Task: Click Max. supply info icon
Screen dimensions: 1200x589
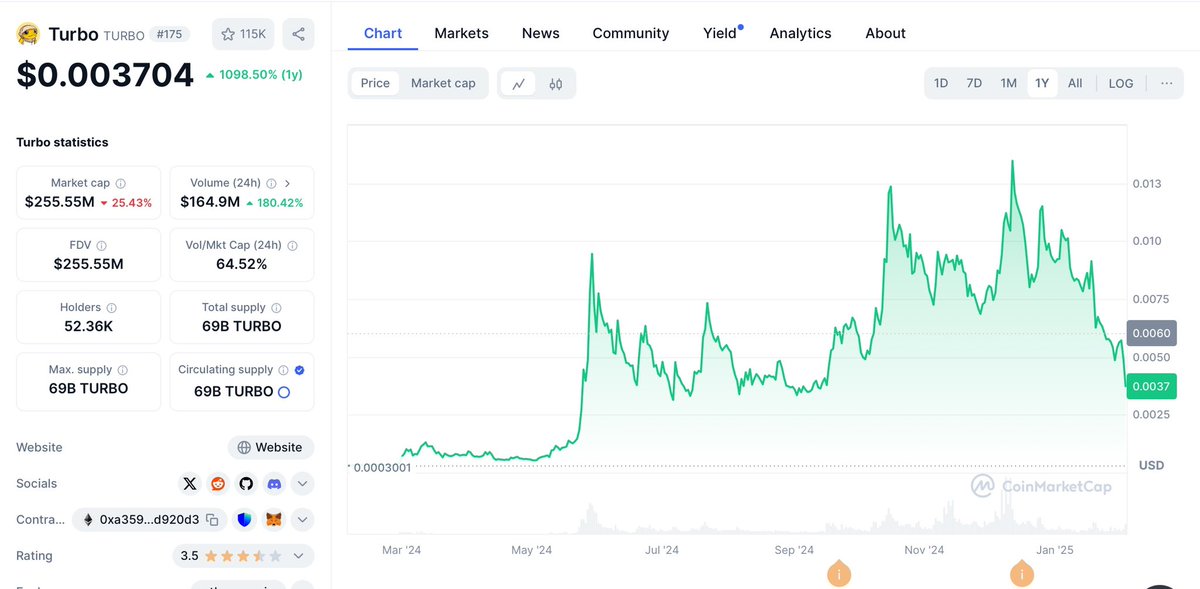Action: 122,370
